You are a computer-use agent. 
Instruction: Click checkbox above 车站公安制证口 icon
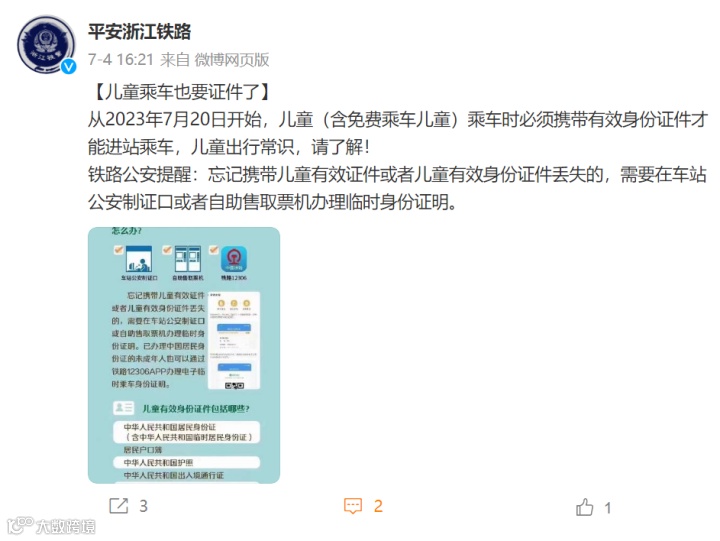pos(118,250)
